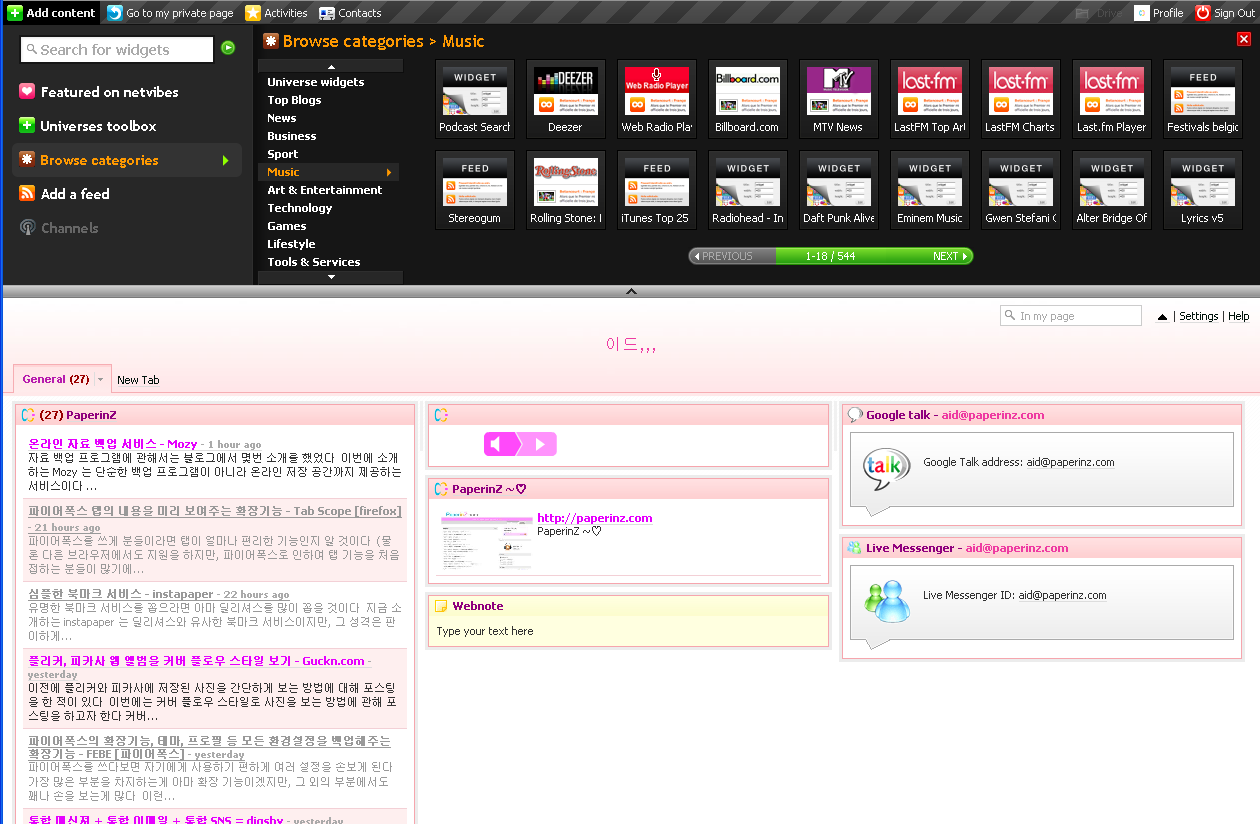Viewport: 1260px width, 824px height.
Task: Open the http://paperinz.com link
Action: (x=594, y=518)
